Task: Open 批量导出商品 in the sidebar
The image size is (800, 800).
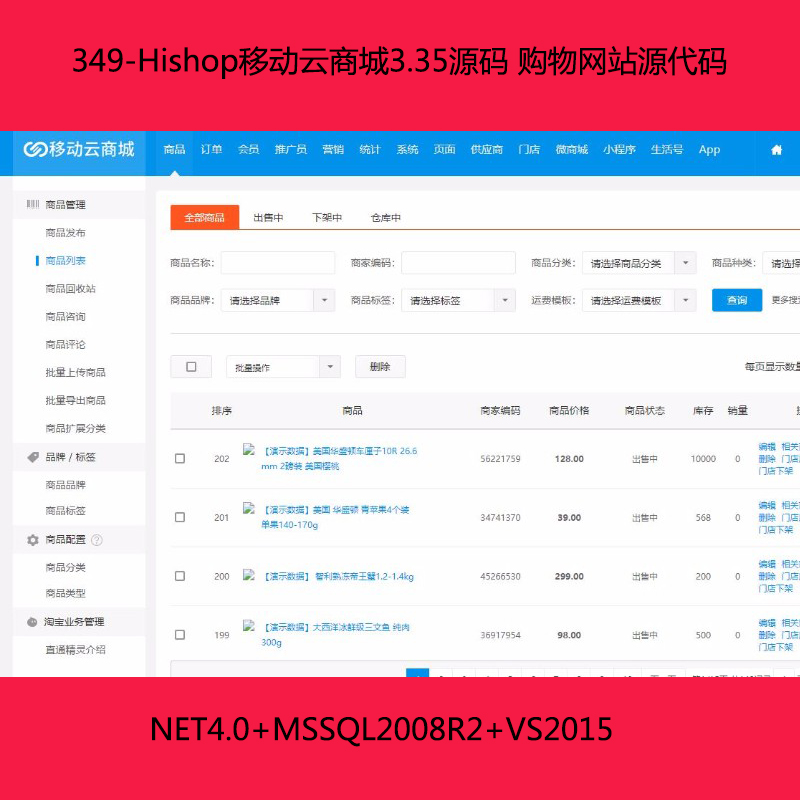Action: point(76,401)
